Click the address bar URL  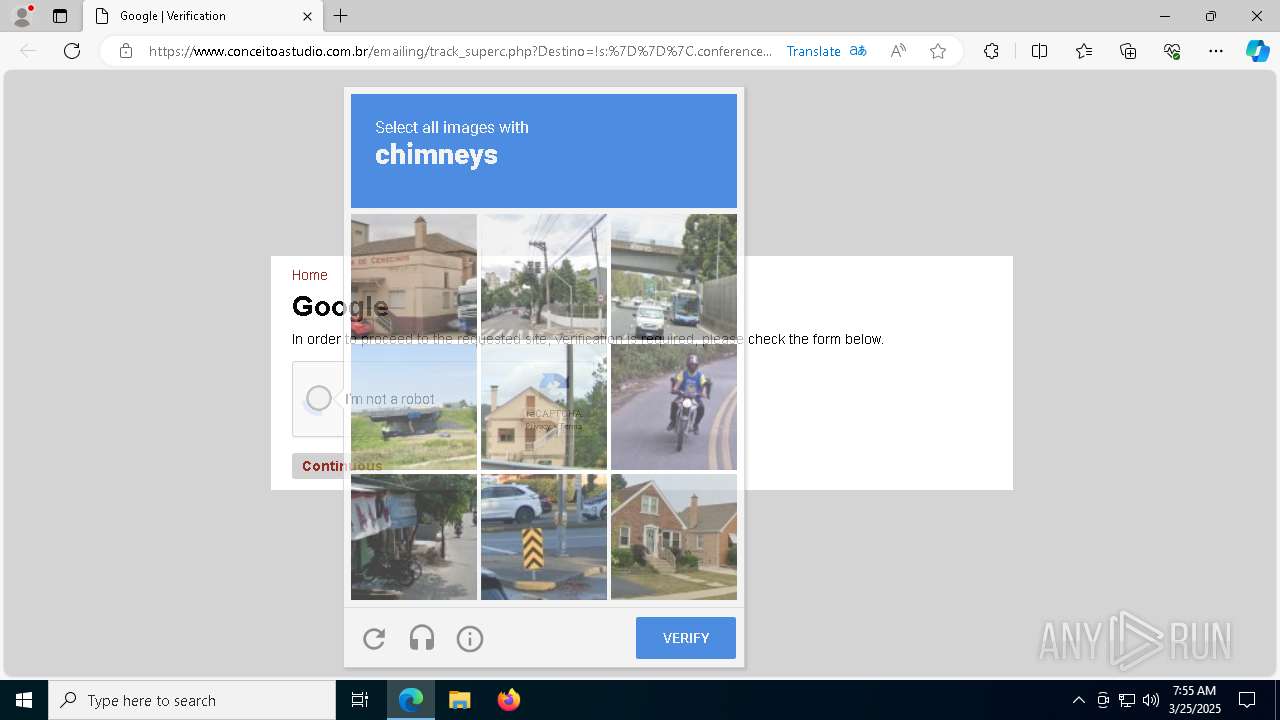[460, 51]
